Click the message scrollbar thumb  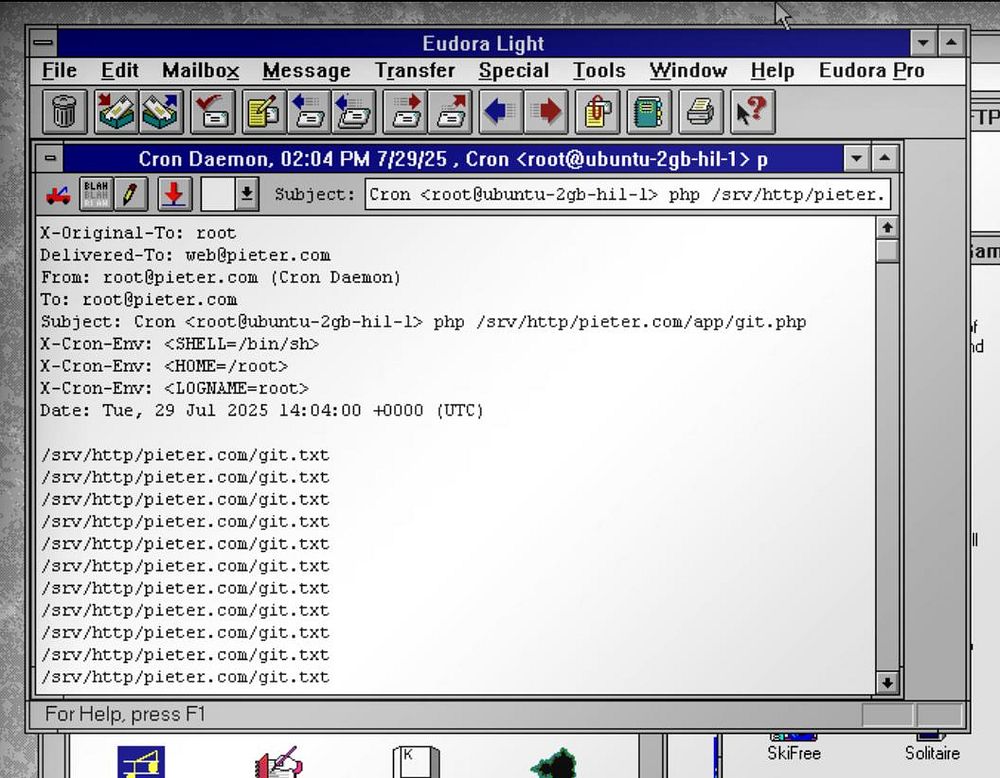click(x=886, y=249)
